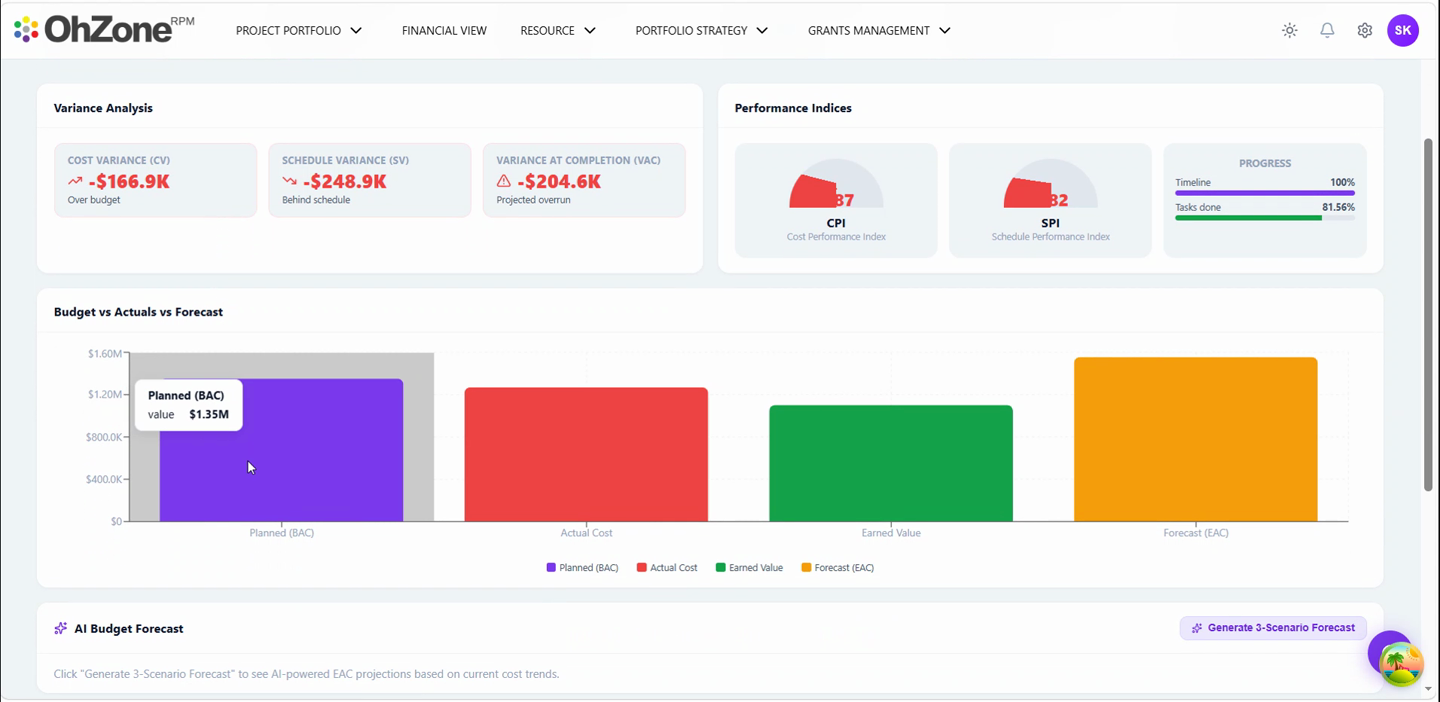The image size is (1440, 702).
Task: Click the Schedule Variance trend-down icon
Action: (290, 181)
